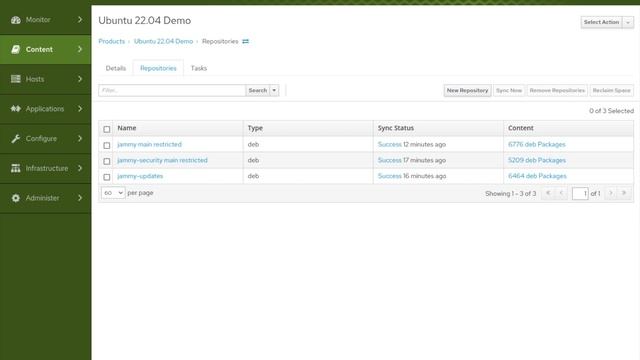This screenshot has height=360, width=640.
Task: Open the Products breadcrumb link
Action: (111, 41)
